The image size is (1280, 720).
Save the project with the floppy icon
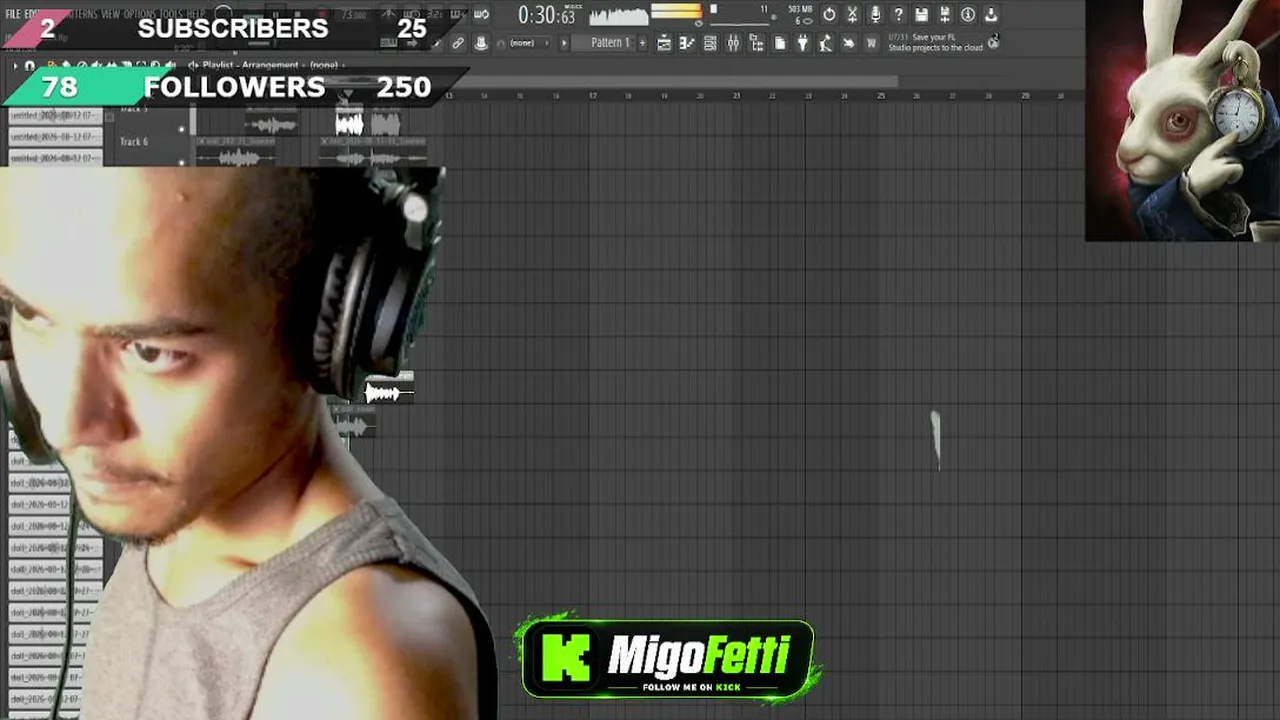pyautogui.click(x=921, y=14)
